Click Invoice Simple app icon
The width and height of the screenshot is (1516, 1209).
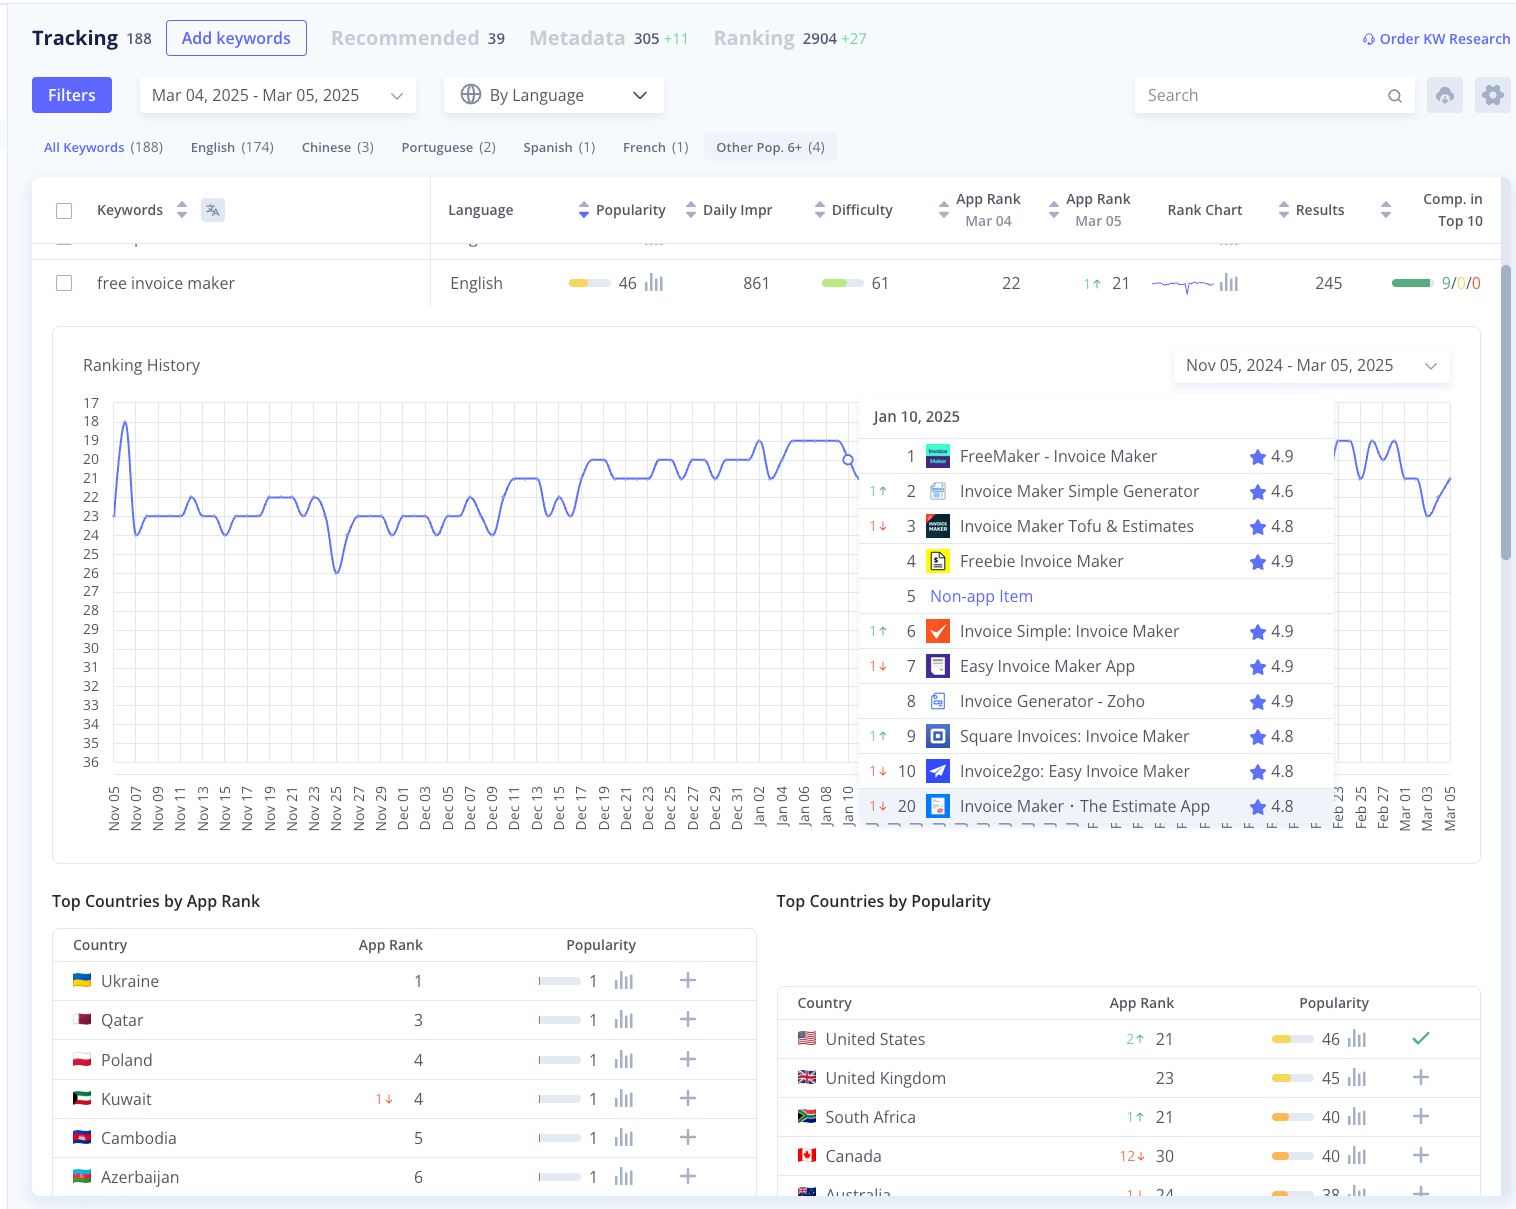coord(938,631)
